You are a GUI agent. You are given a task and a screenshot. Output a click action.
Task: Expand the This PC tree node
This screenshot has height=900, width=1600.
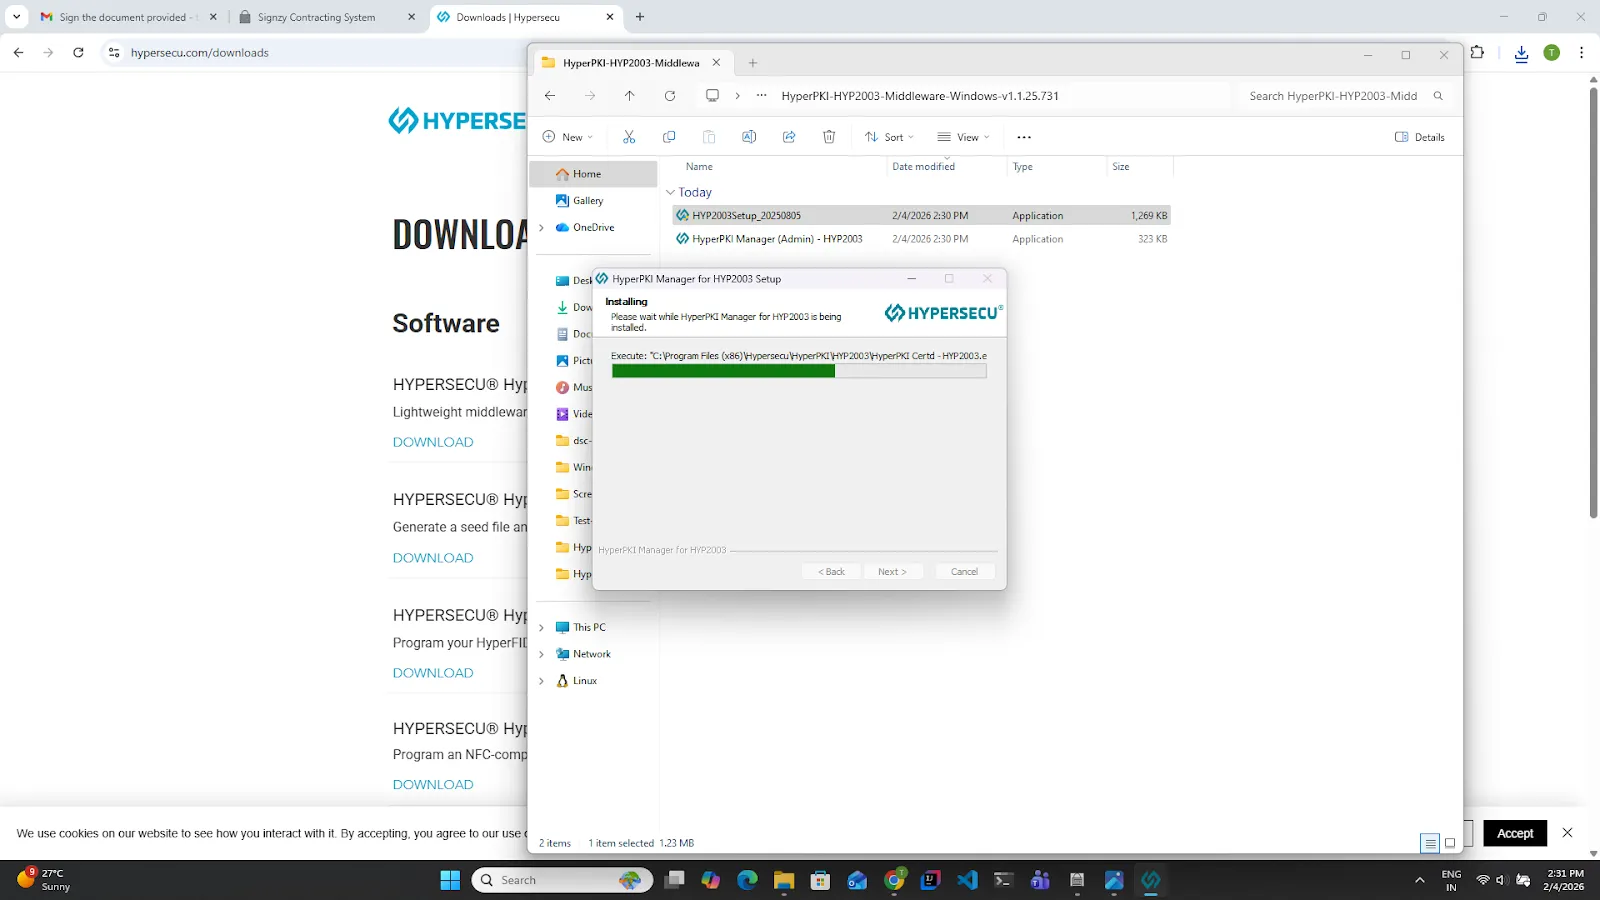point(541,628)
